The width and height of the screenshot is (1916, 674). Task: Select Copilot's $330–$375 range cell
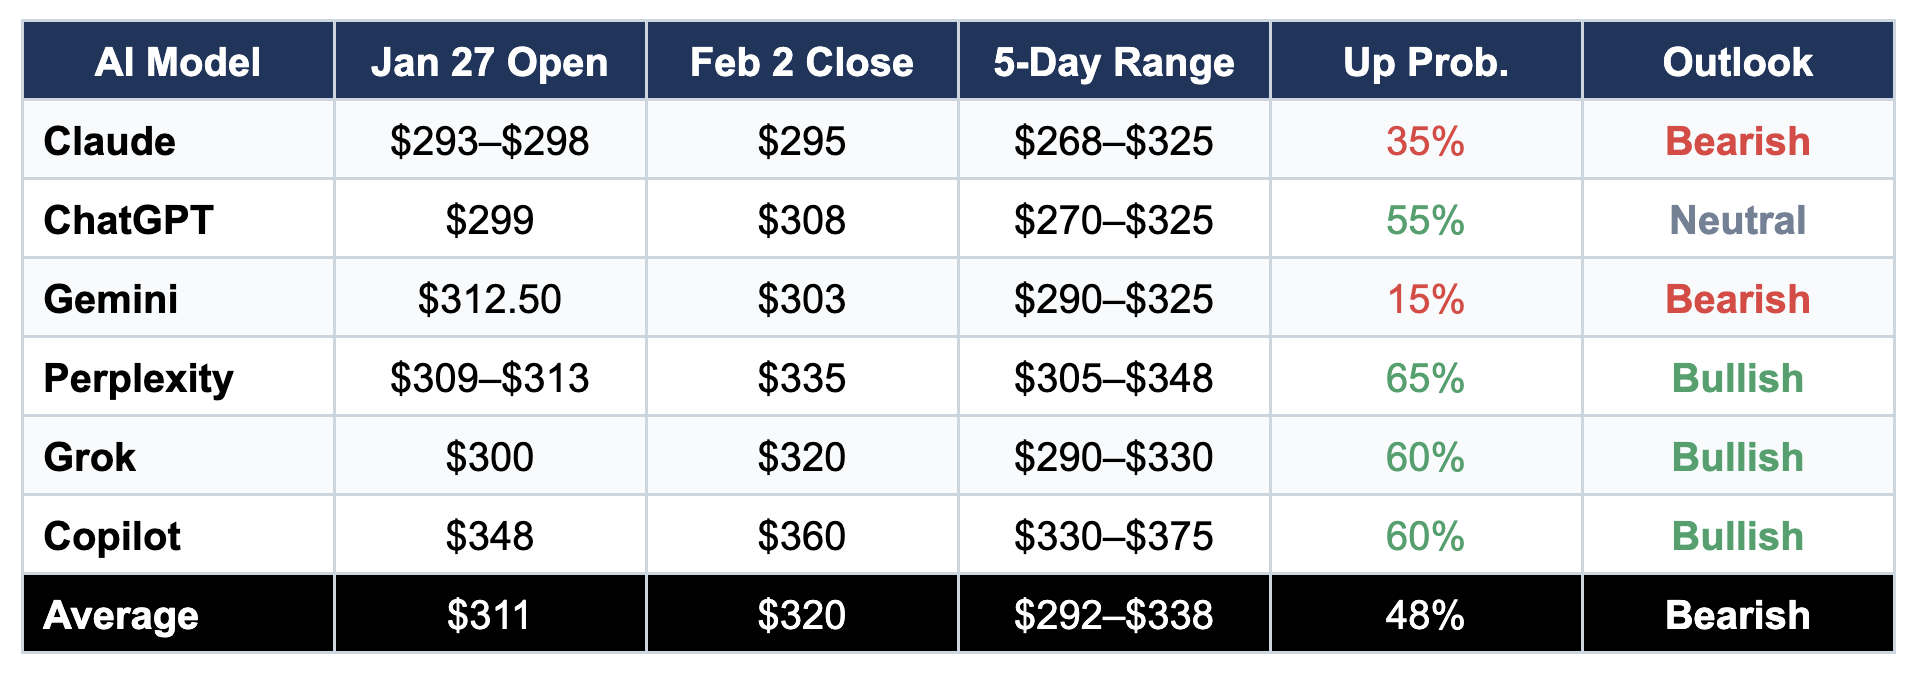coord(1114,536)
